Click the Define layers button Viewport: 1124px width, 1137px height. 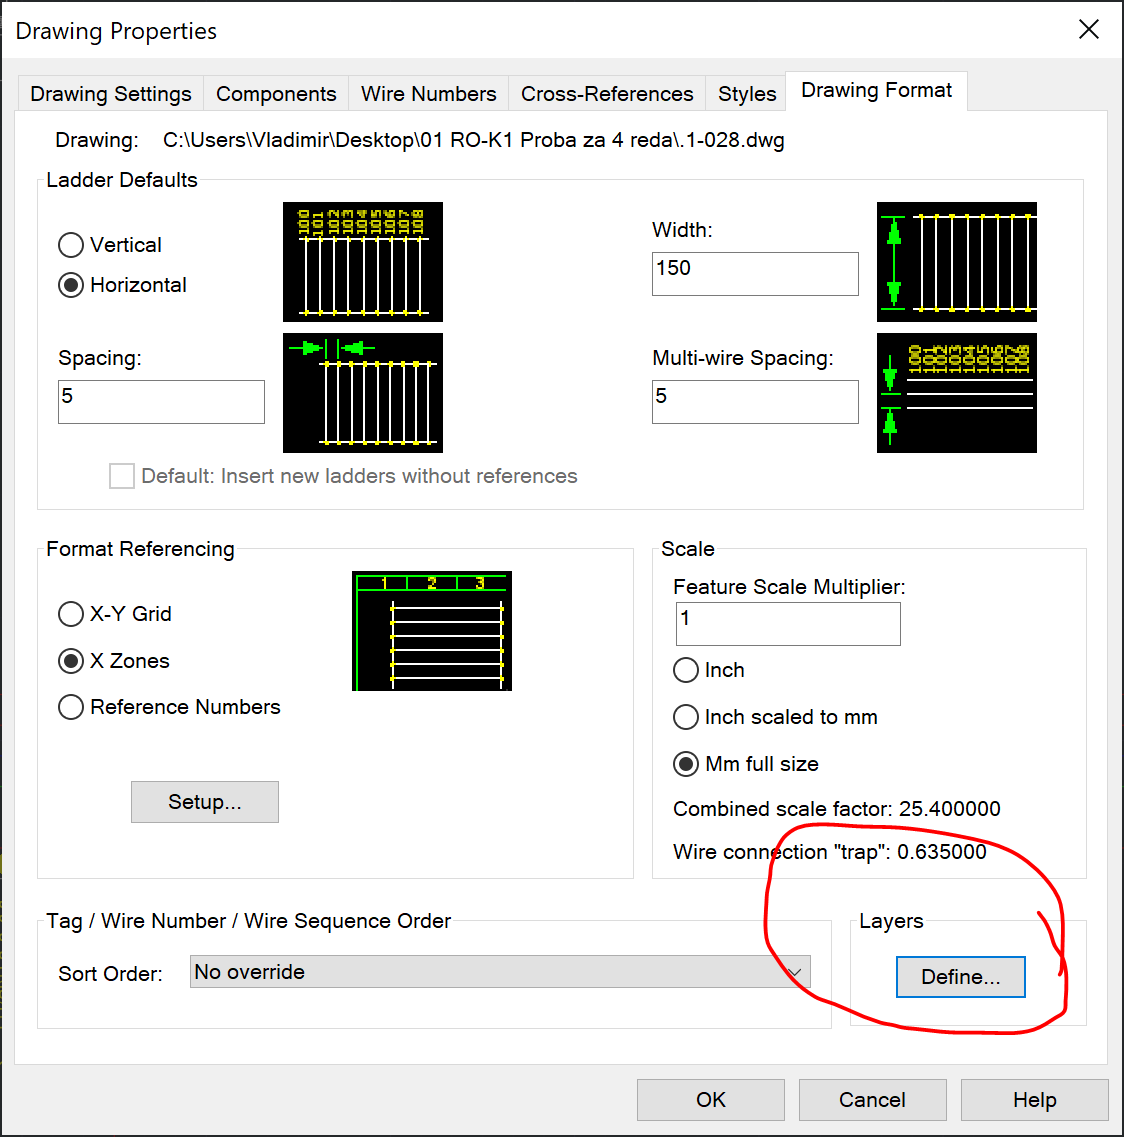click(x=960, y=977)
